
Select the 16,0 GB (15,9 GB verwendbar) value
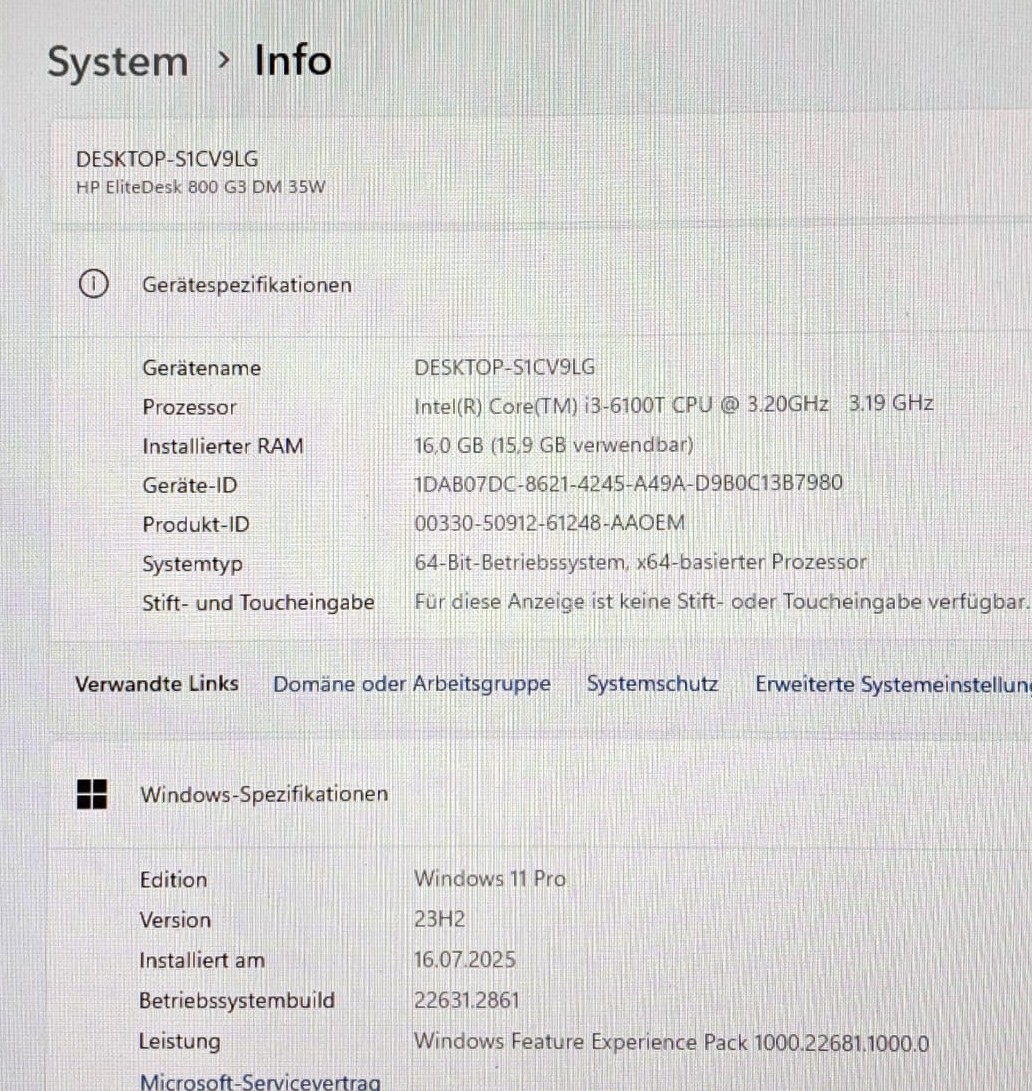554,445
